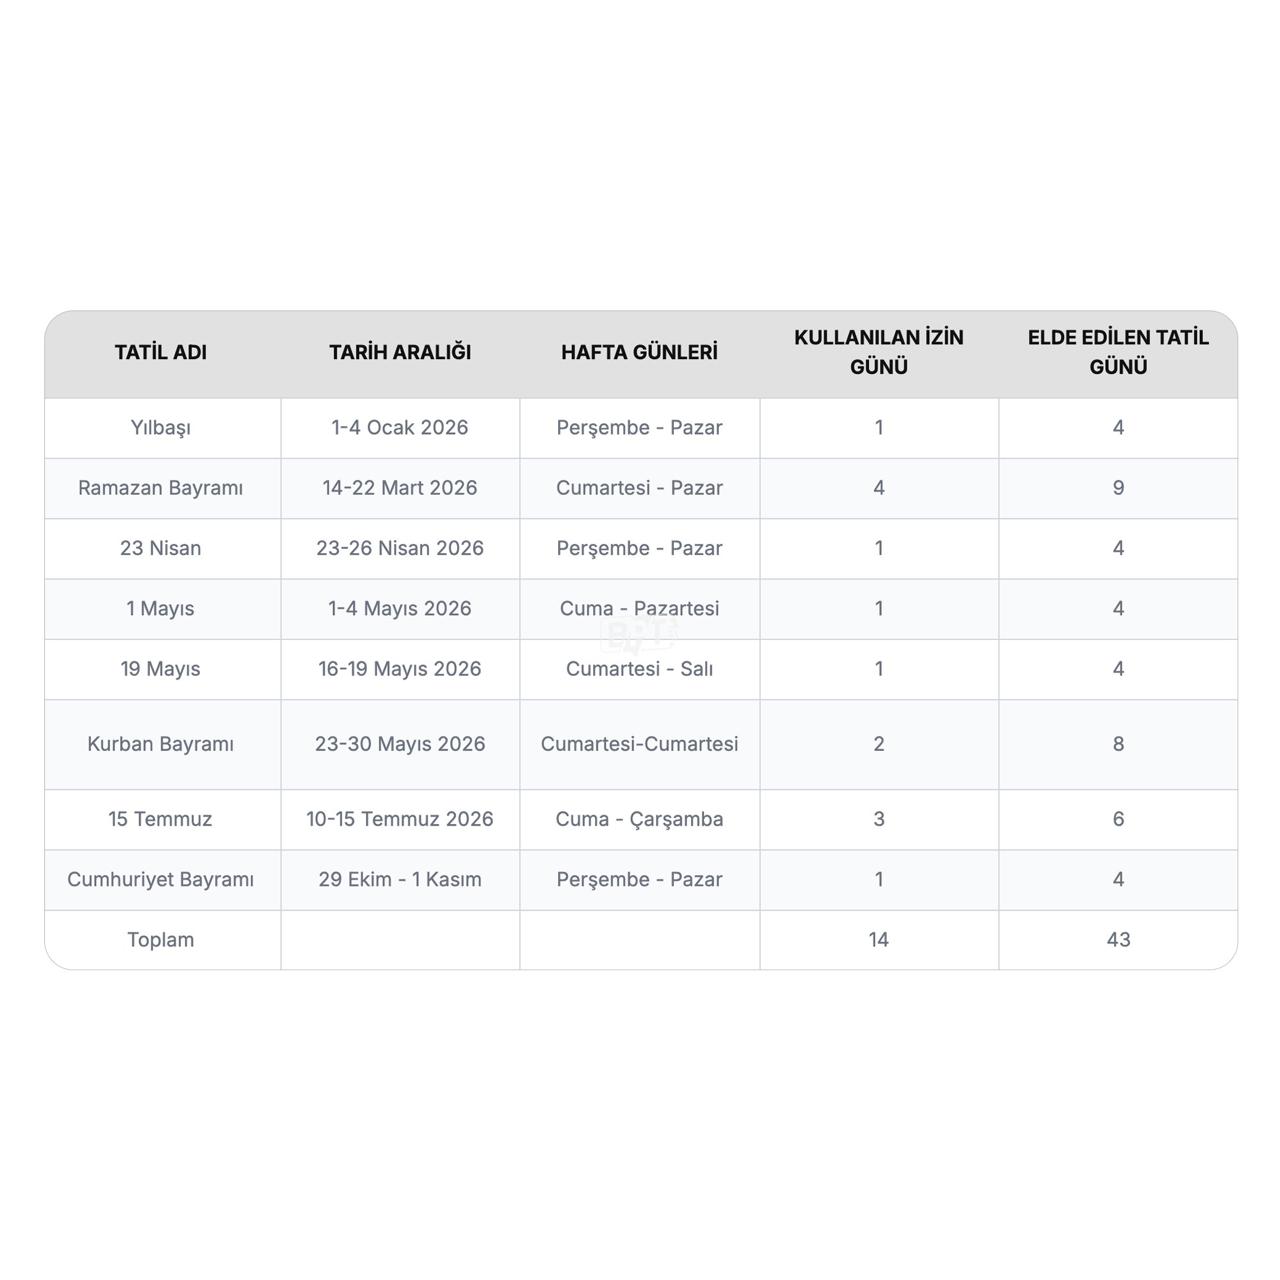Select the KULLANILAN İZİN GÜNÜ header

coord(879,352)
